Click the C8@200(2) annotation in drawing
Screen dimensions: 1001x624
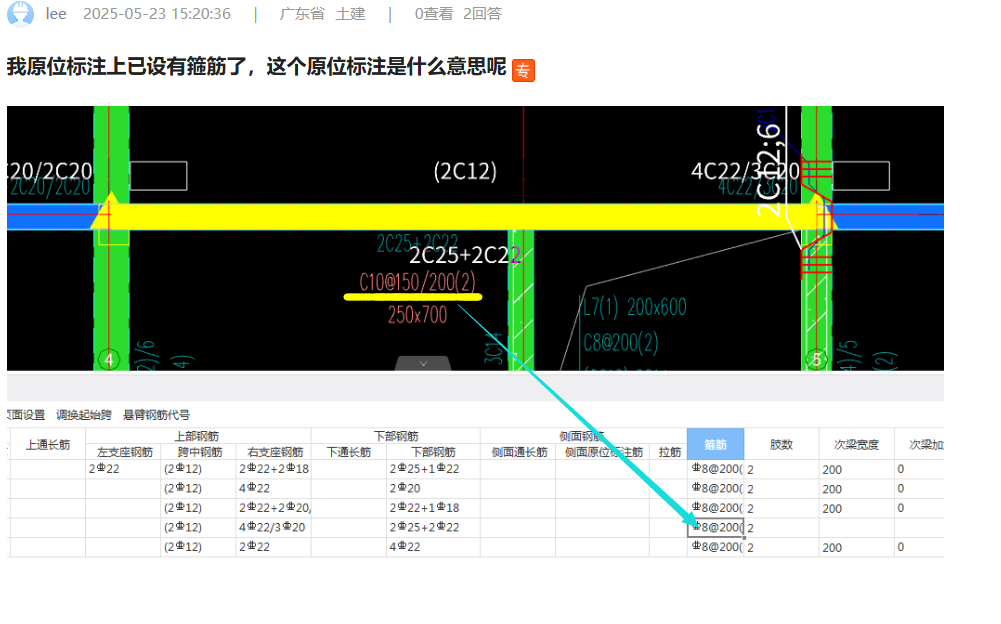point(620,343)
